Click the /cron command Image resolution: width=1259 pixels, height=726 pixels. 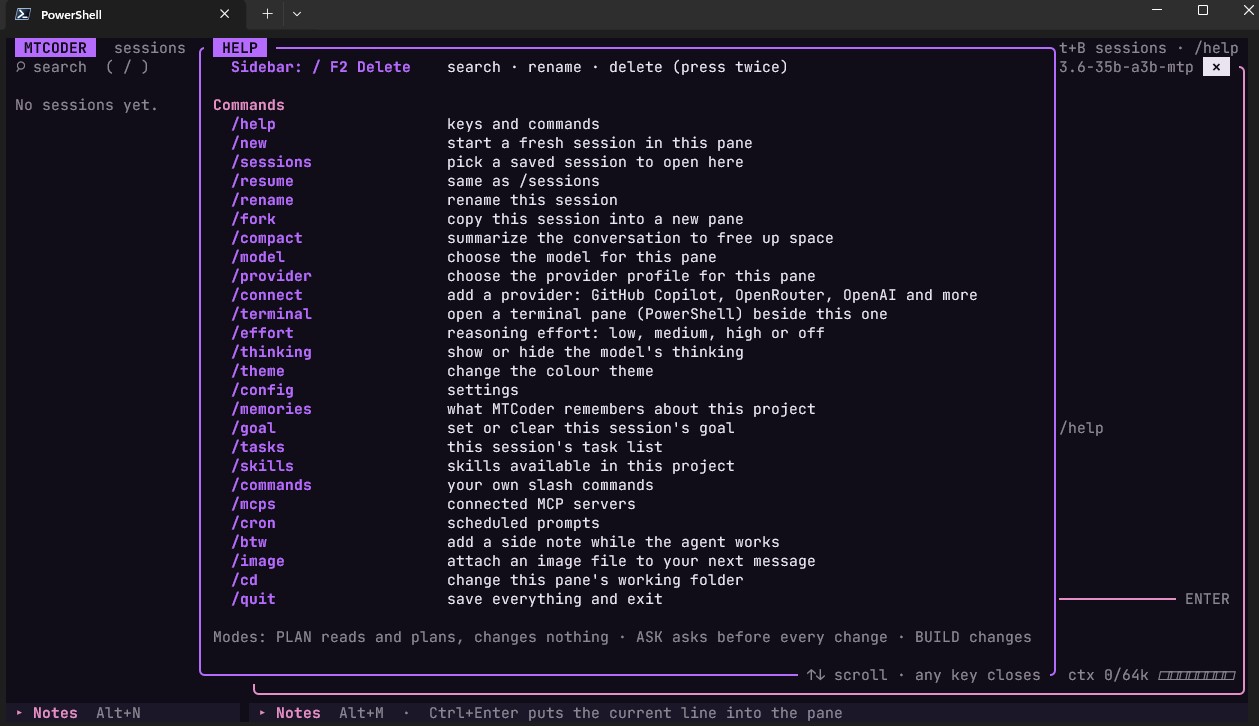(253, 523)
